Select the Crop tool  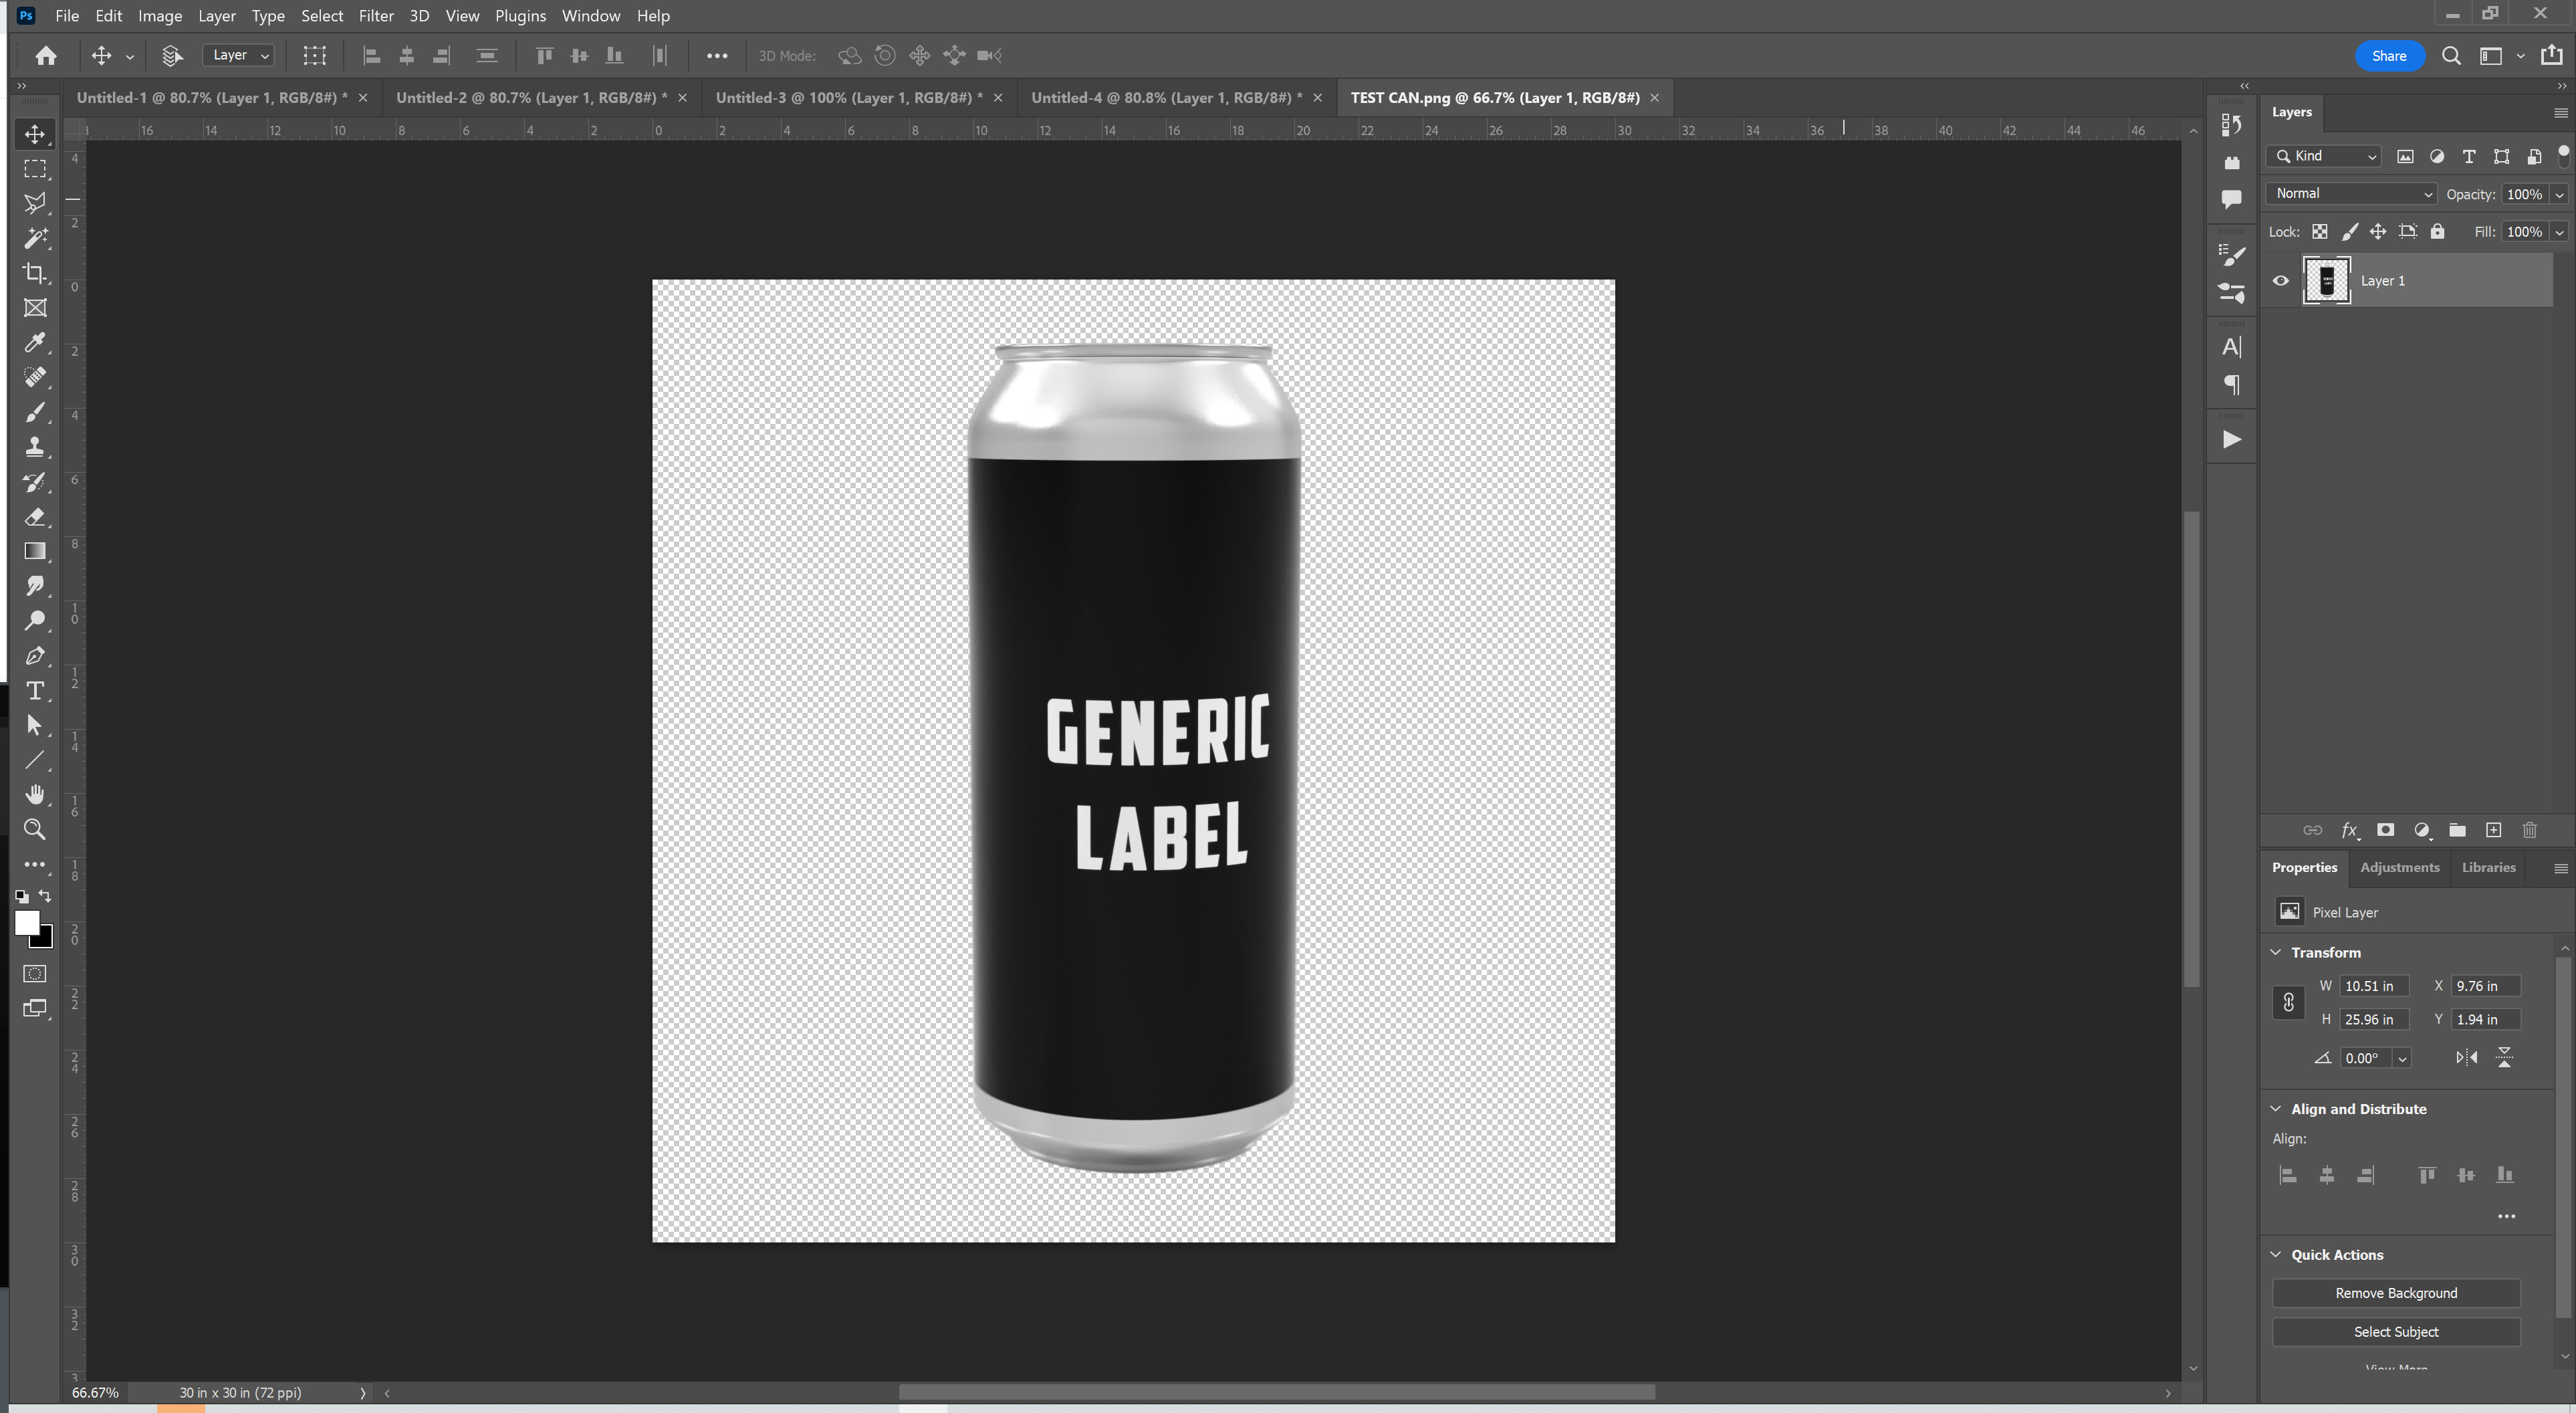[x=35, y=273]
